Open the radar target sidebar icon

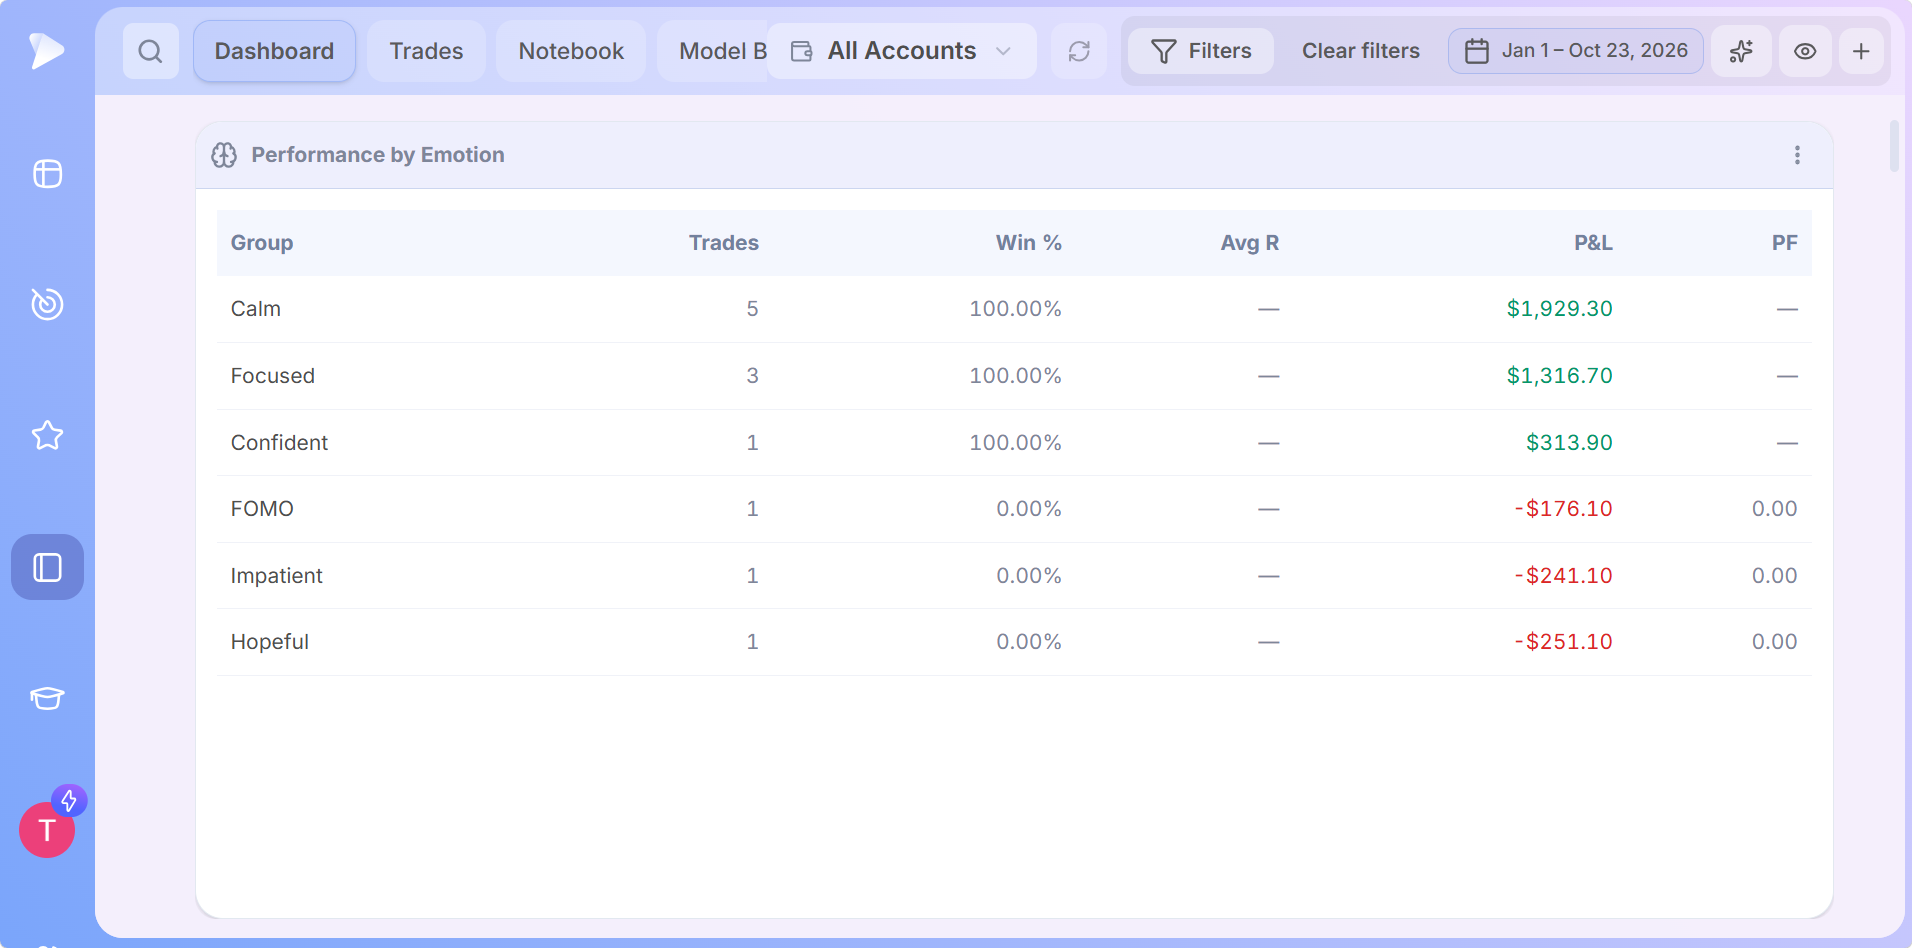[47, 304]
